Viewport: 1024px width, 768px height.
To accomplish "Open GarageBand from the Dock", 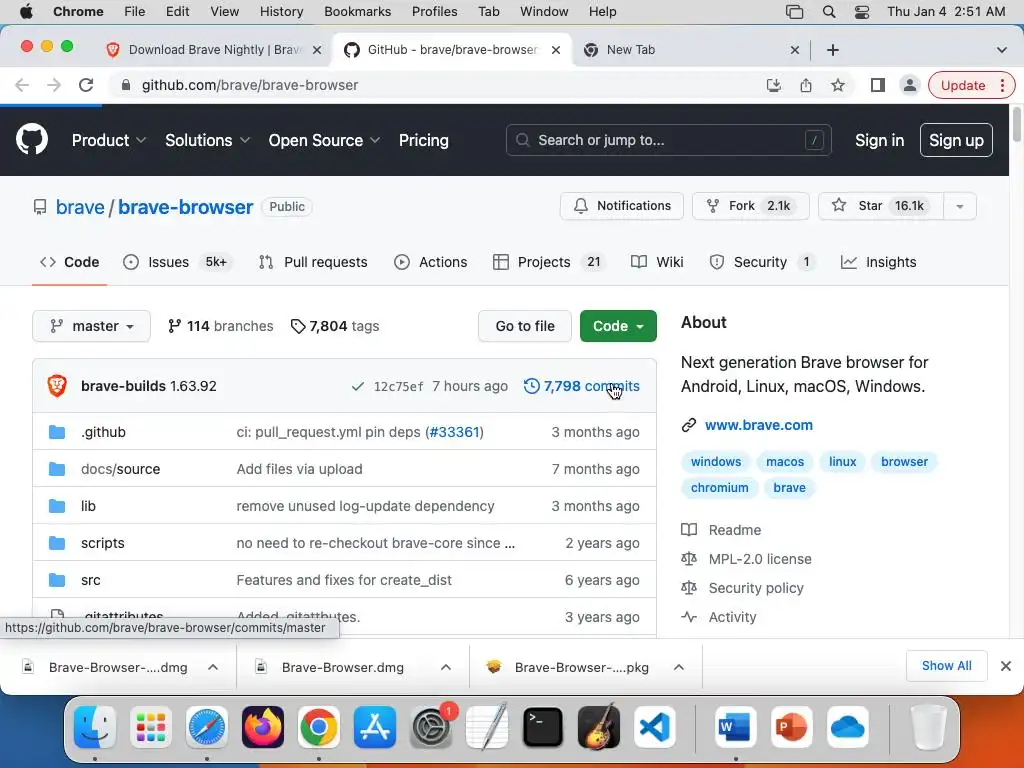I will [599, 727].
